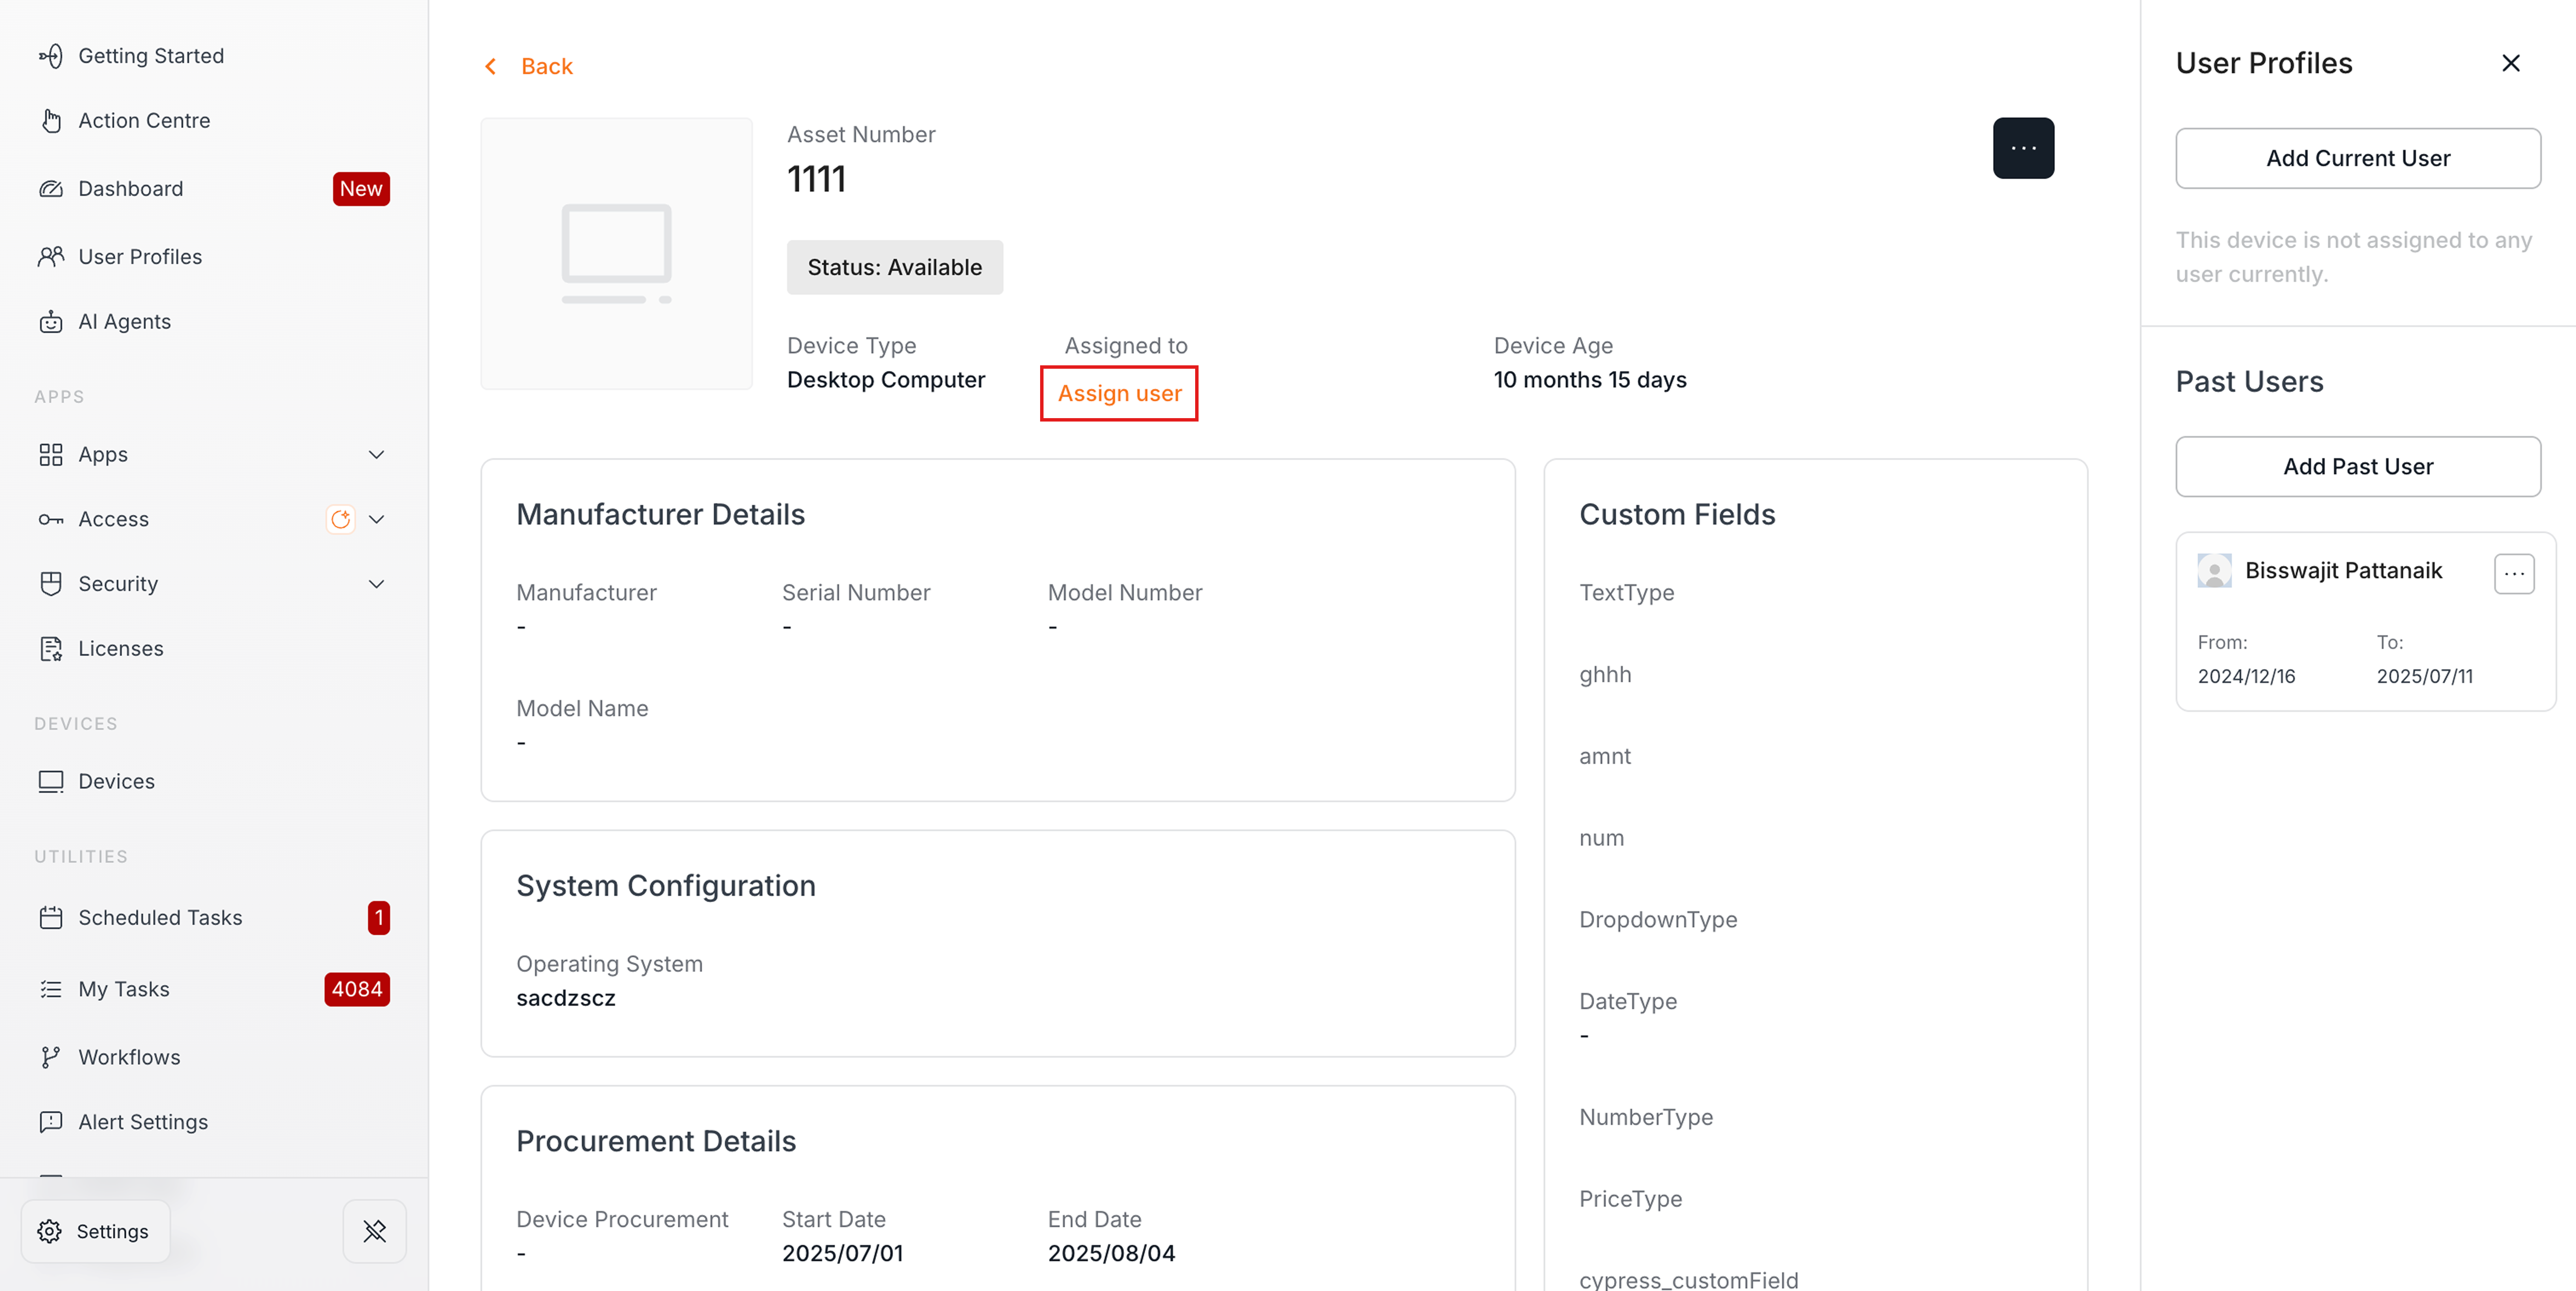Click the Getting Started rocket icon
Viewport: 2576px width, 1291px height.
[x=51, y=56]
